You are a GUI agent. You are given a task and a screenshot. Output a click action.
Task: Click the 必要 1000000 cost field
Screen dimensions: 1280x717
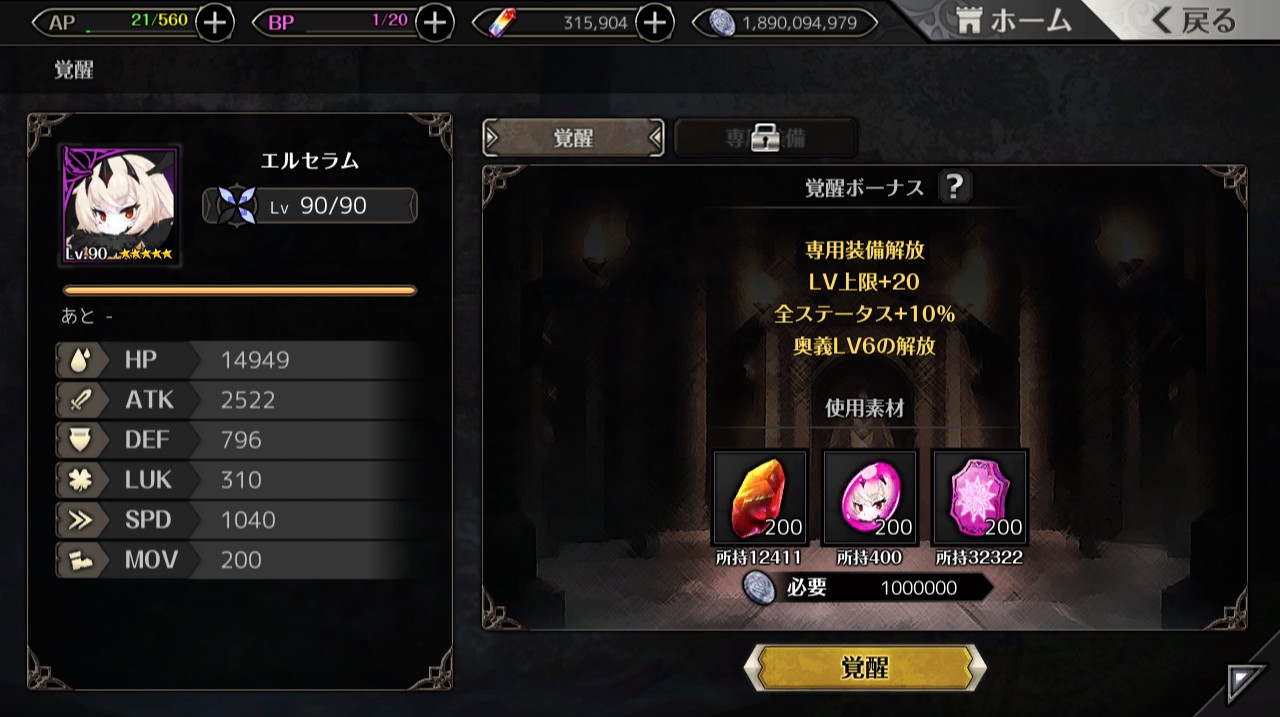(x=868, y=588)
